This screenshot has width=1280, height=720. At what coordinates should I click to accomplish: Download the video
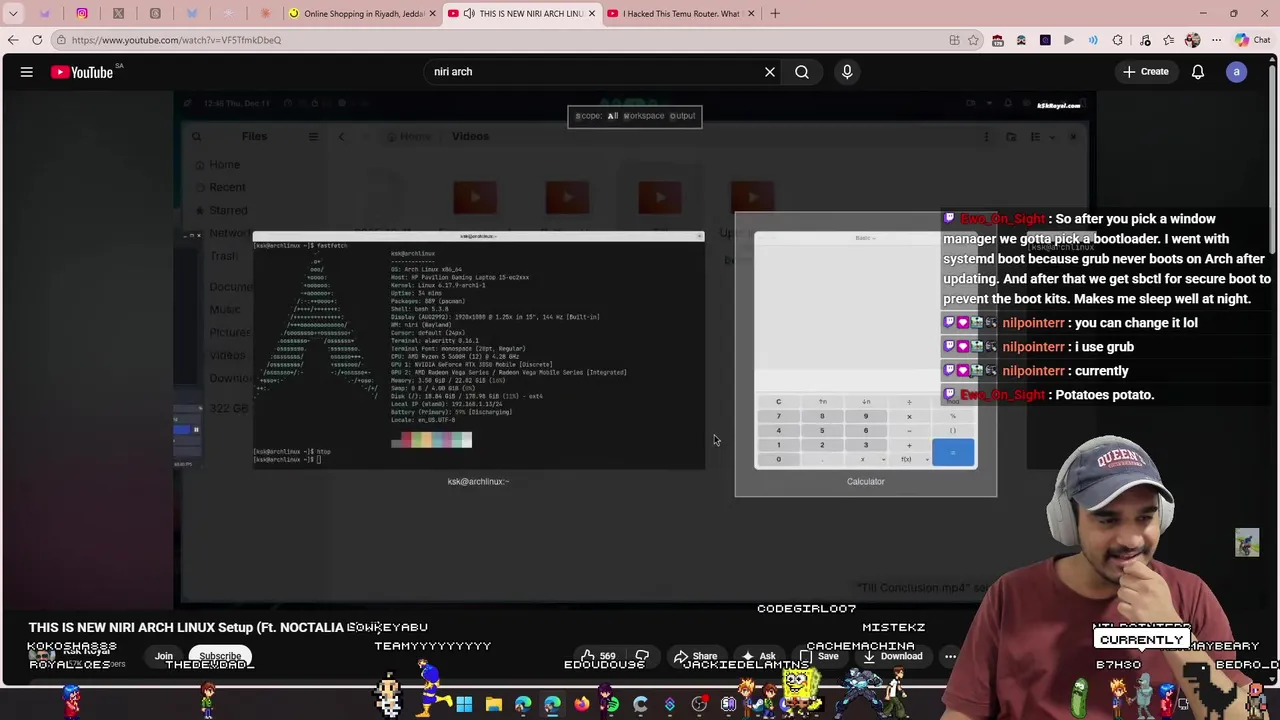(x=892, y=656)
